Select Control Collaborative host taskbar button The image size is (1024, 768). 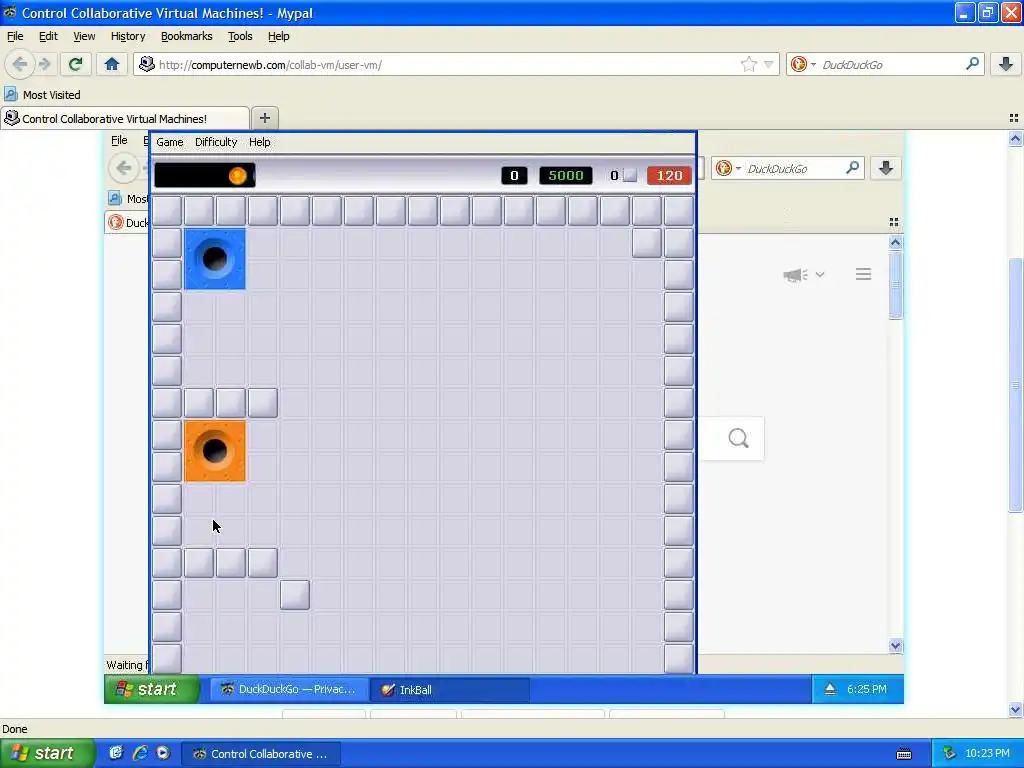pos(260,754)
